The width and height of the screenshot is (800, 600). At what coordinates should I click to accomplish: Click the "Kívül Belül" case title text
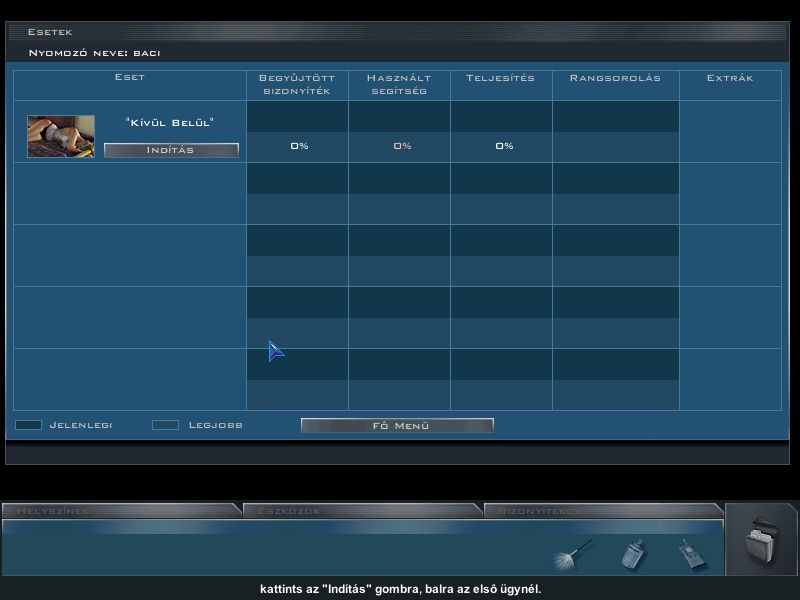[170, 122]
